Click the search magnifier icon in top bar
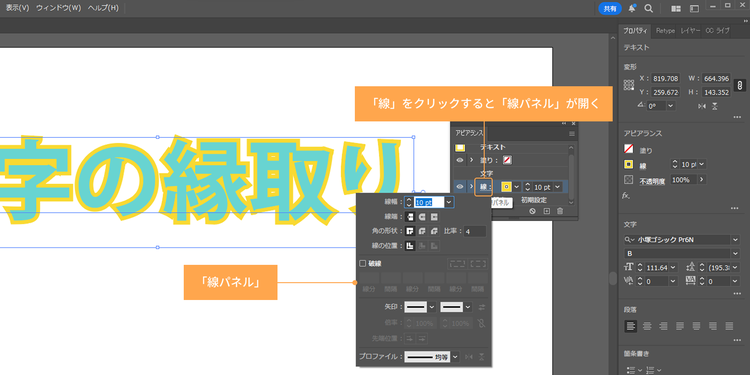Viewport: 750px width, 375px height. point(648,8)
